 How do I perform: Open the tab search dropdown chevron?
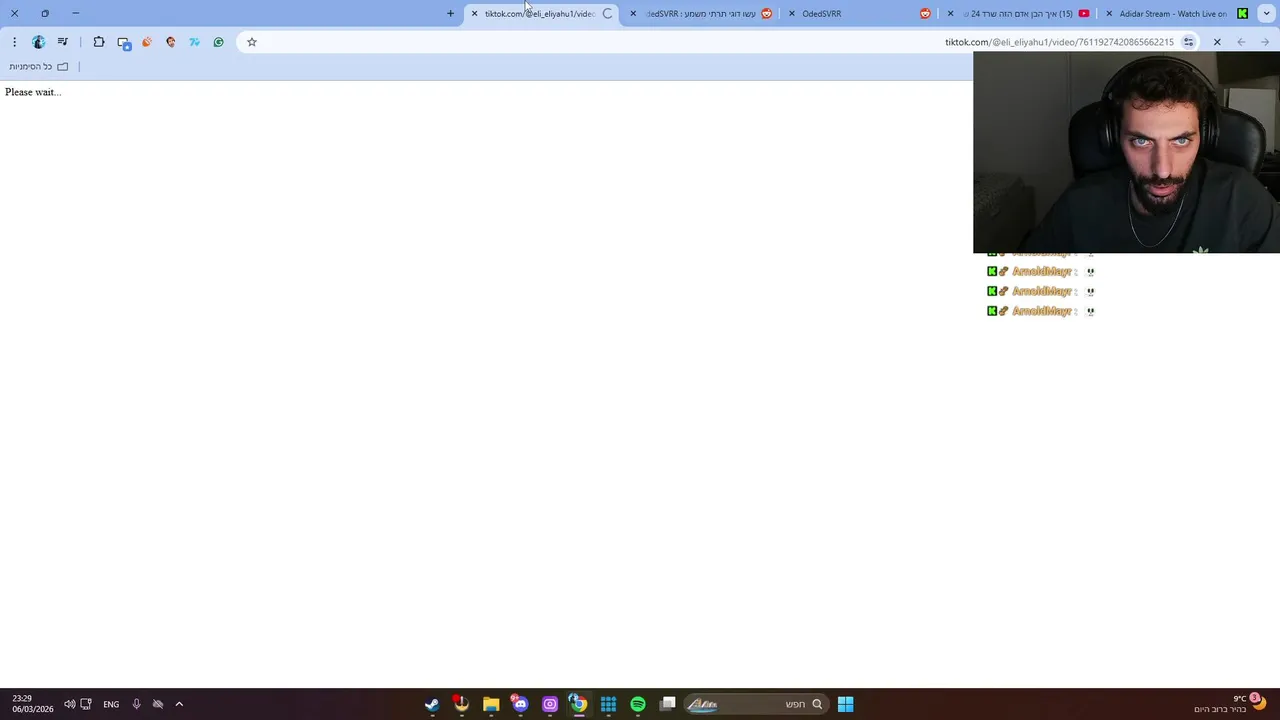[x=1266, y=13]
